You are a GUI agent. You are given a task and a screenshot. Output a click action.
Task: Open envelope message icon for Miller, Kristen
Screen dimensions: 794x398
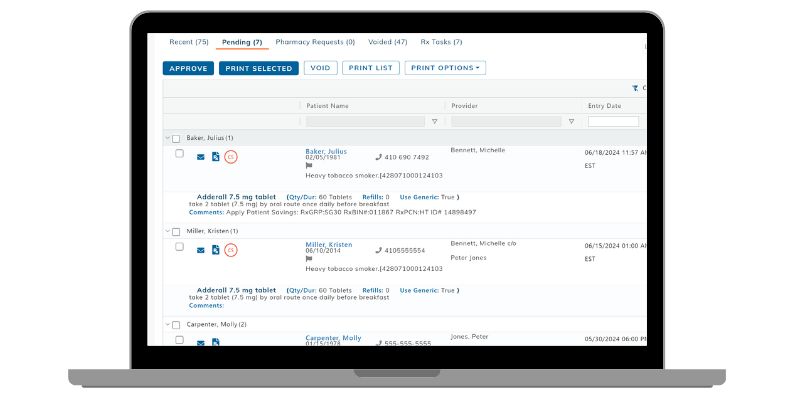tap(201, 250)
